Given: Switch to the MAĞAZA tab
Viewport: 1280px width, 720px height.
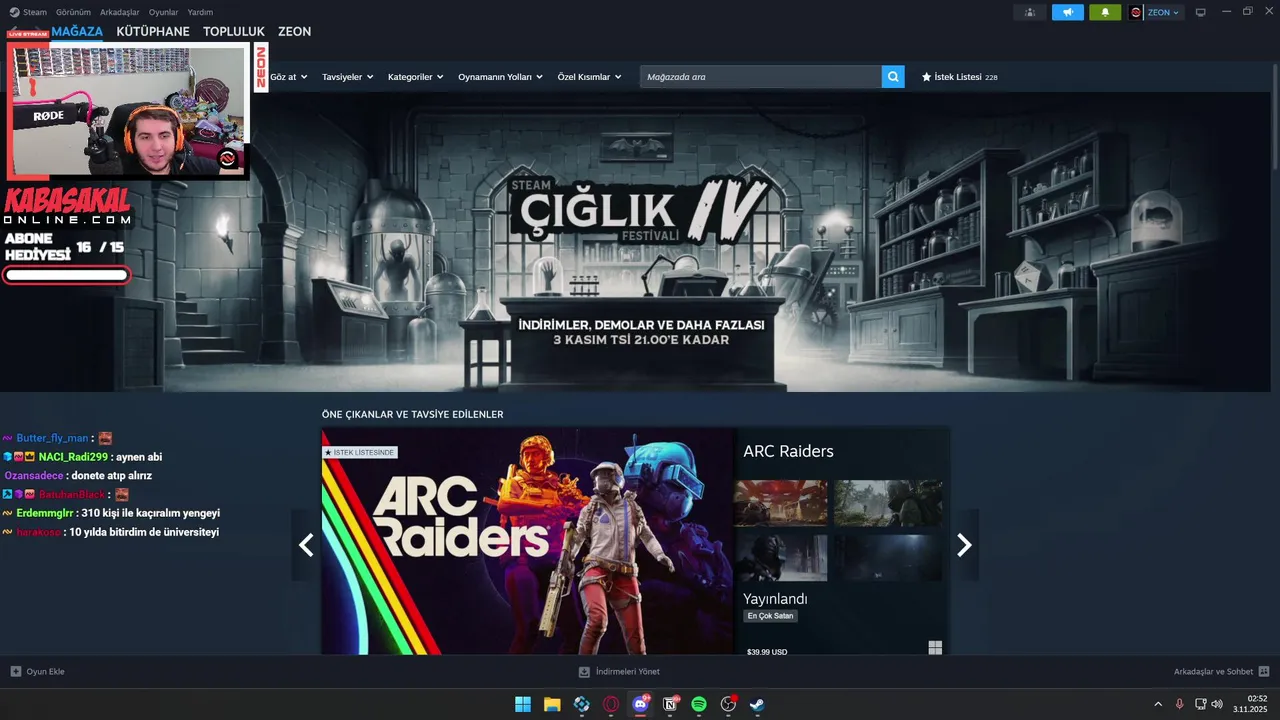Looking at the screenshot, I should pyautogui.click(x=77, y=31).
